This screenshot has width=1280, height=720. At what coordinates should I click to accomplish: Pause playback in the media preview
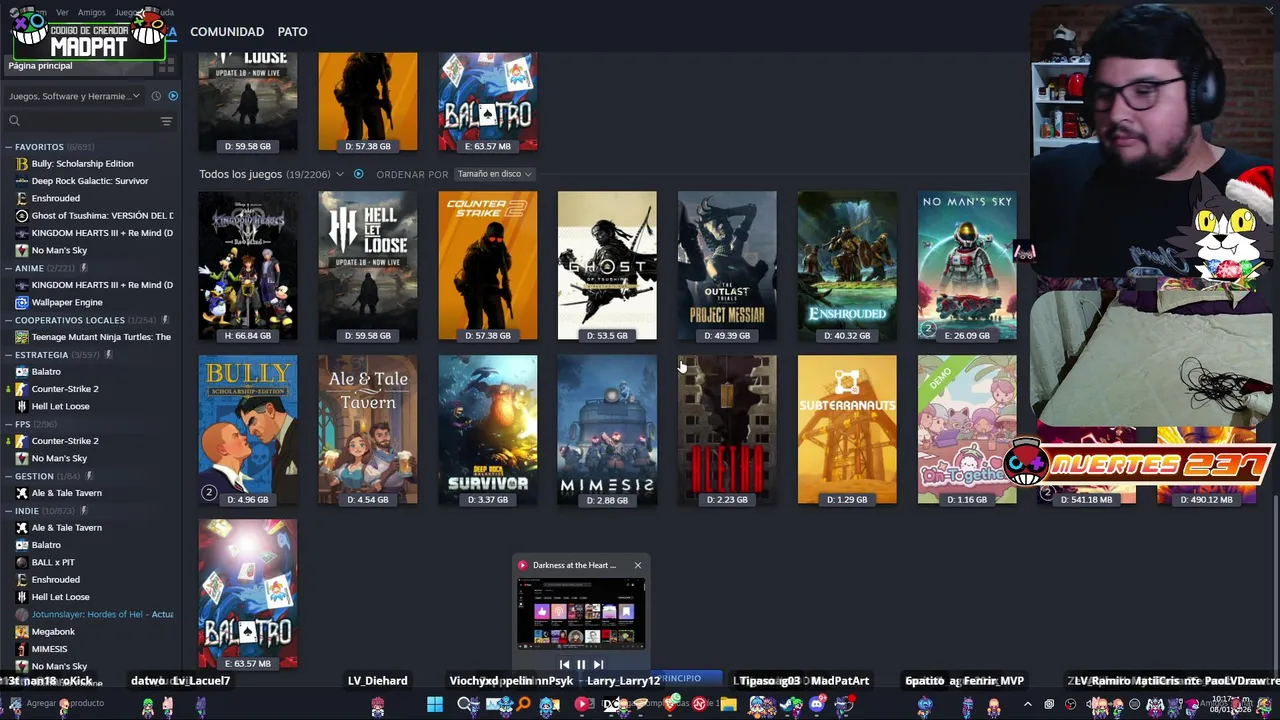tap(581, 664)
